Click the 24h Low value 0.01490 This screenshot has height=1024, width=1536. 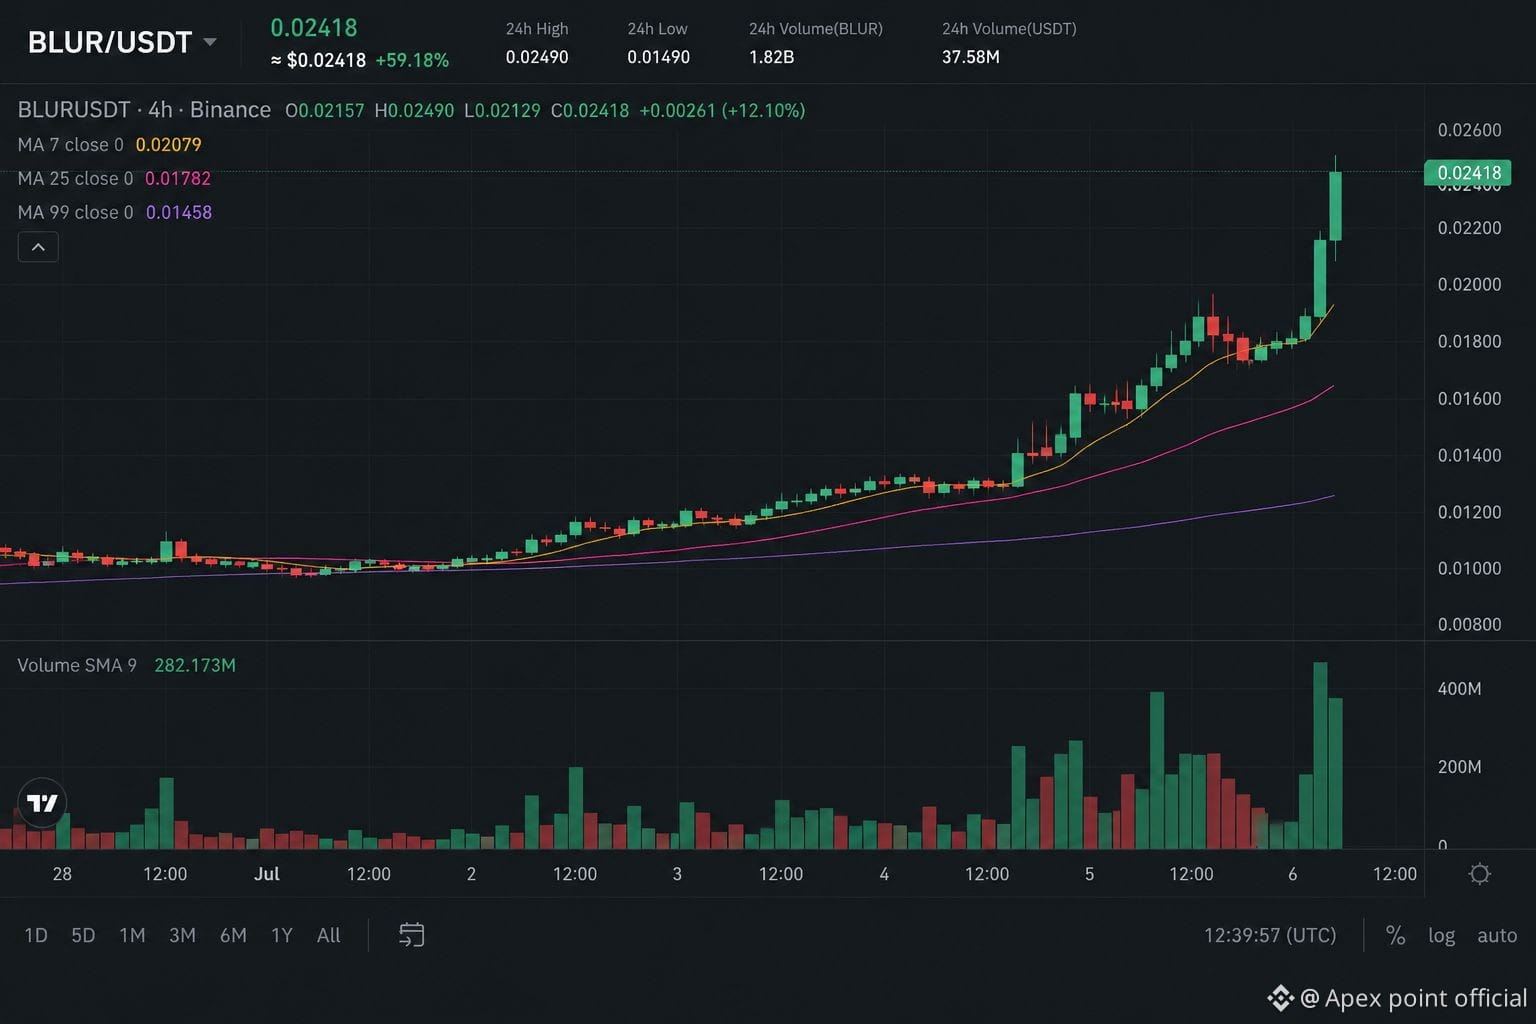click(658, 57)
